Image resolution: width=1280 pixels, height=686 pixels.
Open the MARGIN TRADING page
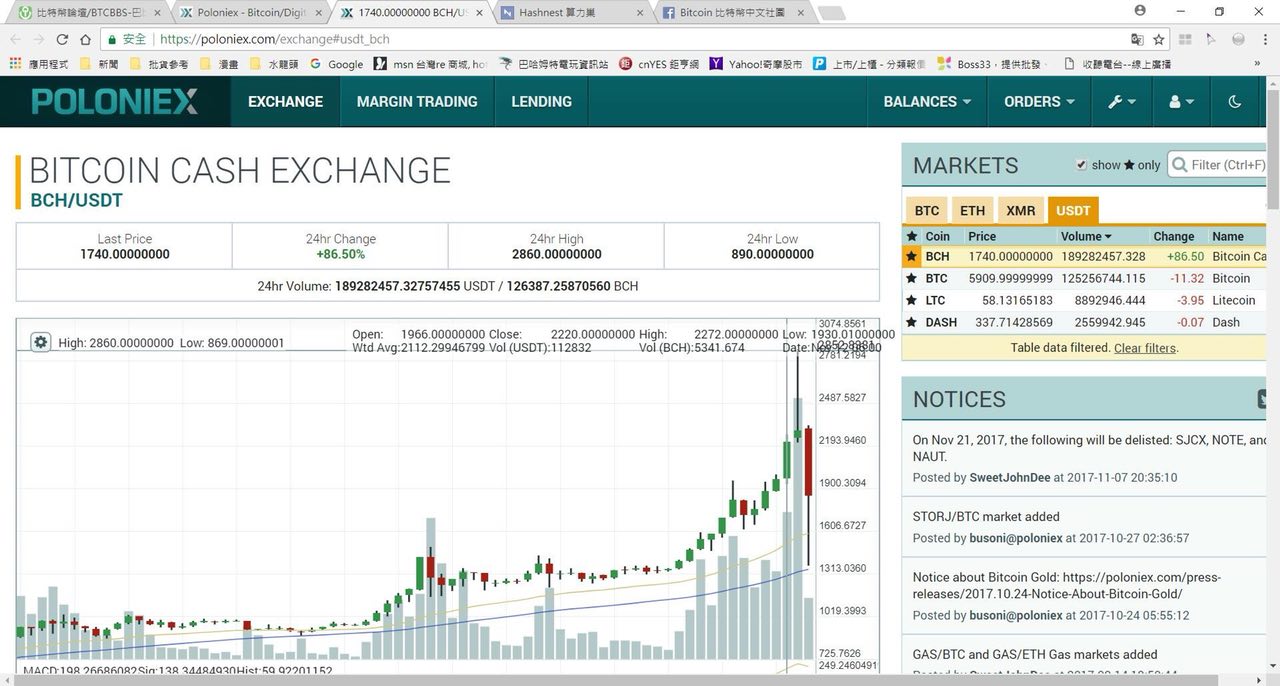(417, 101)
